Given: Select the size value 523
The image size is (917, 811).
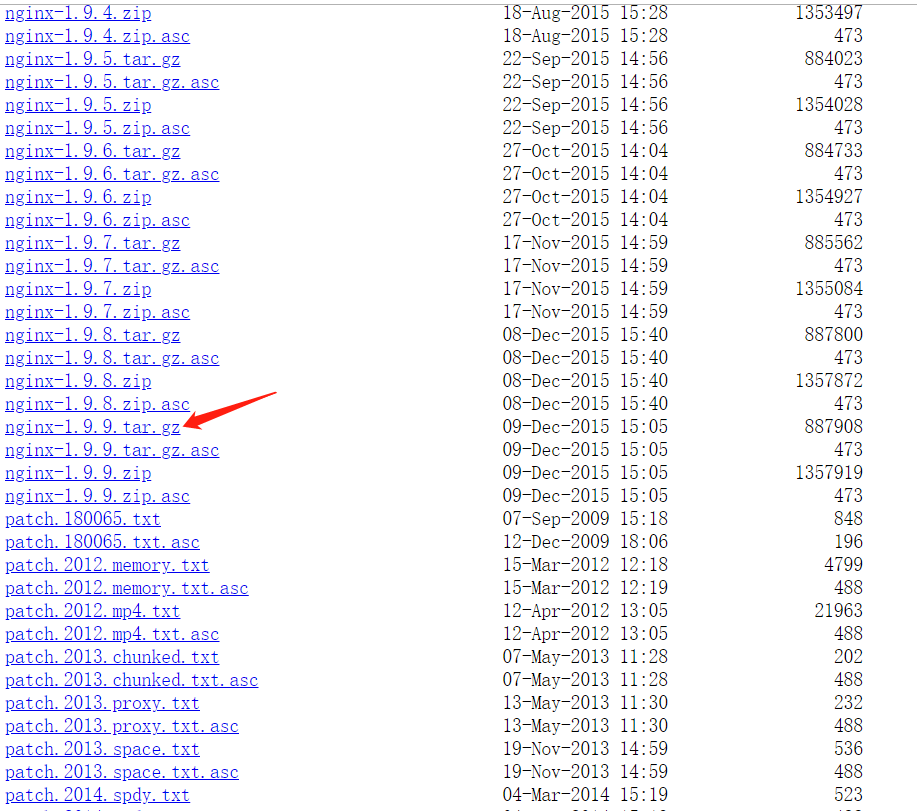Looking at the screenshot, I should point(848,795).
